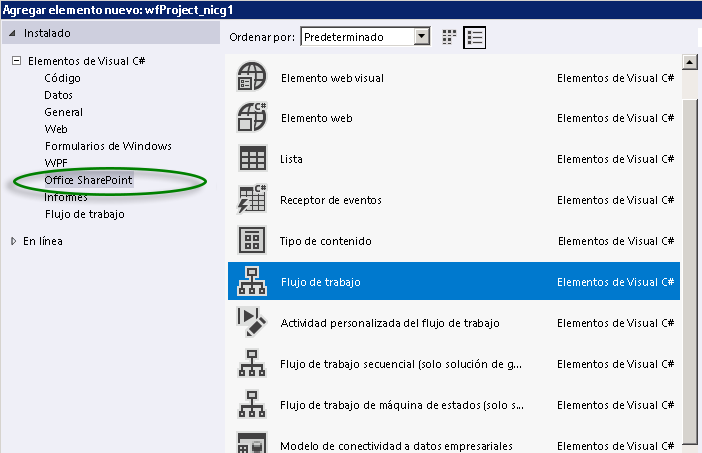Select the Informes category
The image size is (702, 453).
(x=66, y=197)
